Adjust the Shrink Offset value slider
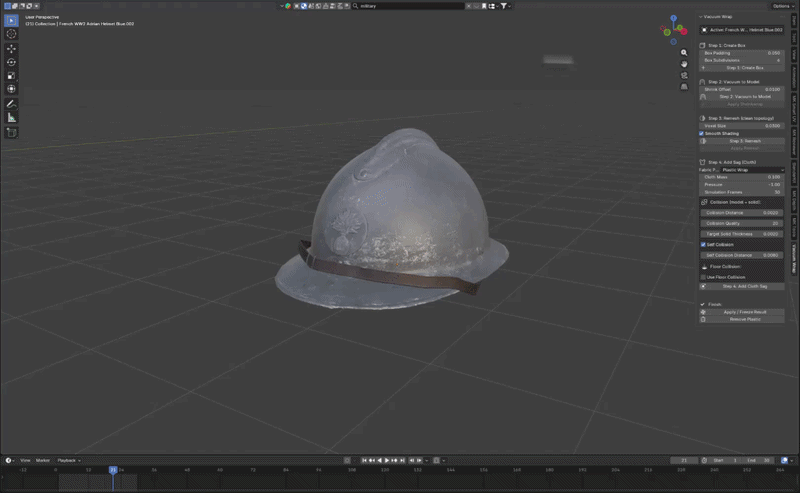Viewport: 800px width, 493px height. tap(741, 89)
